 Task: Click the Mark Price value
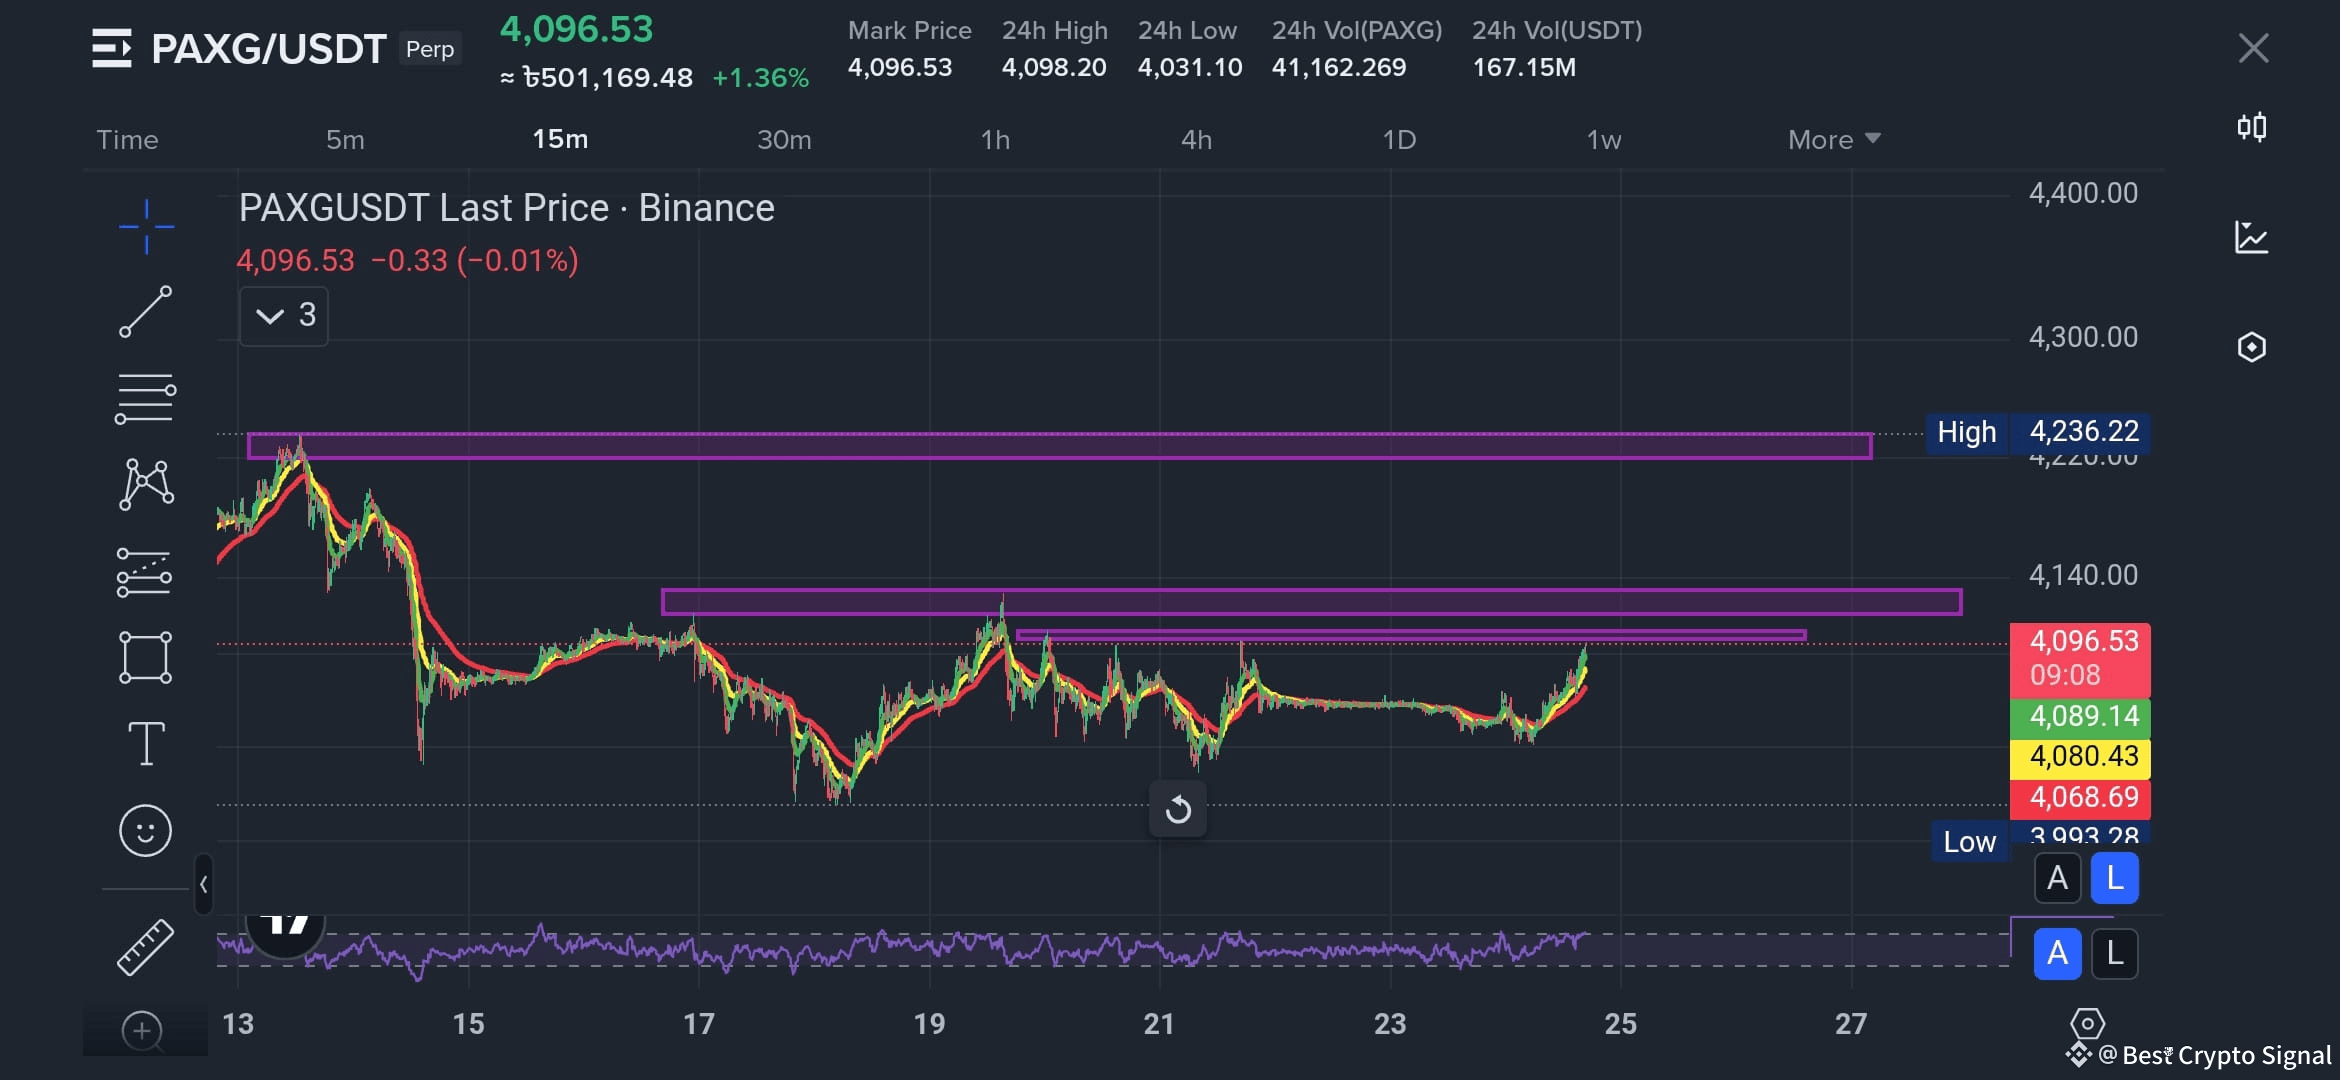tap(900, 67)
